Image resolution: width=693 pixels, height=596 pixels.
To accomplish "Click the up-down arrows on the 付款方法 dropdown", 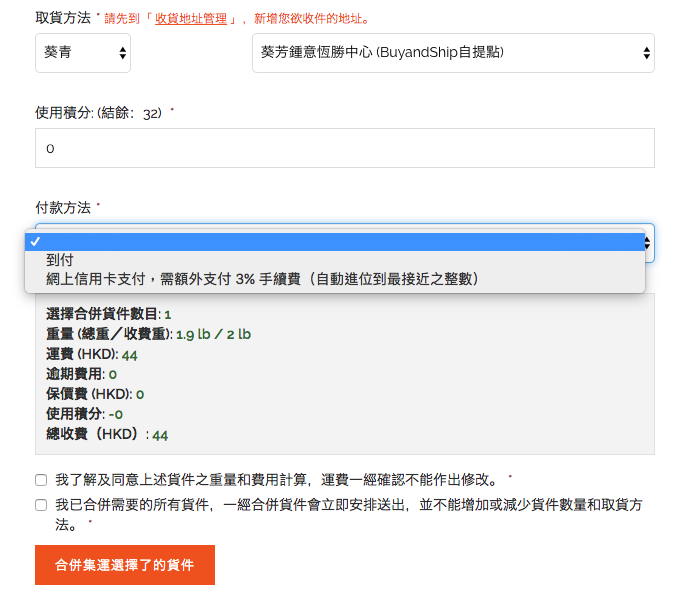I will (648, 242).
